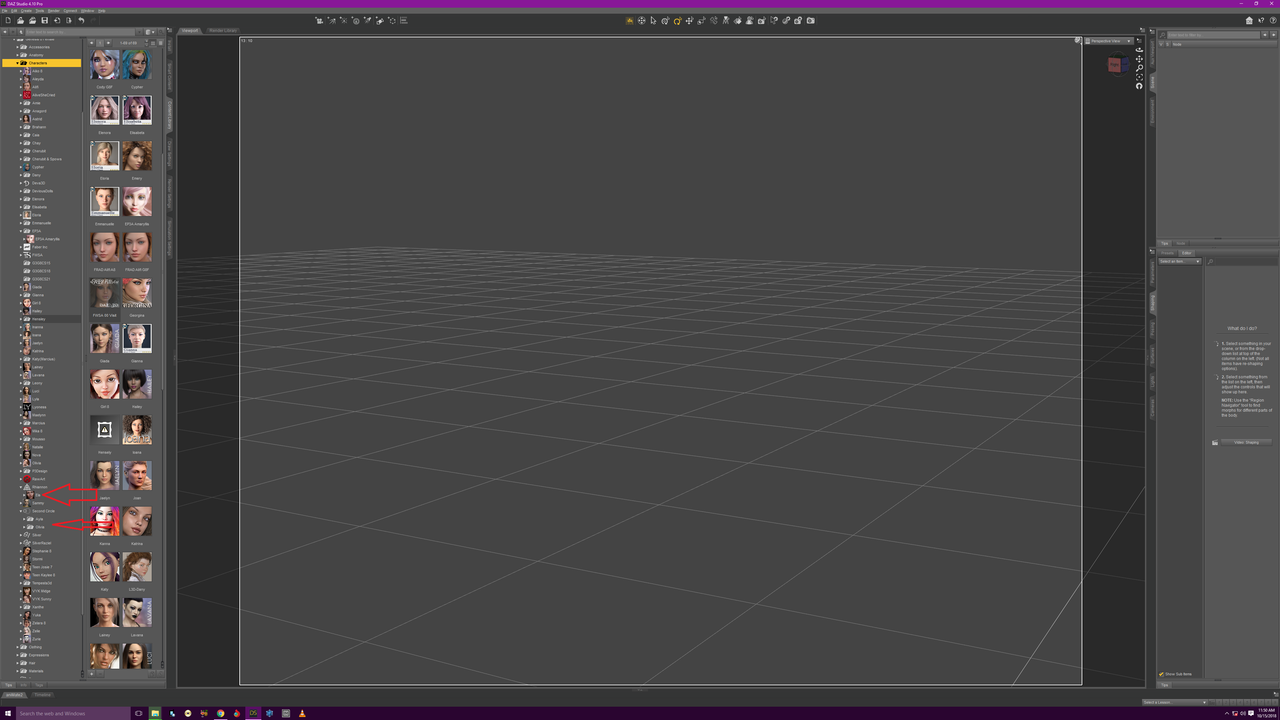The image size is (1280, 720).
Task: Open VLC media player from taskbar
Action: point(302,713)
